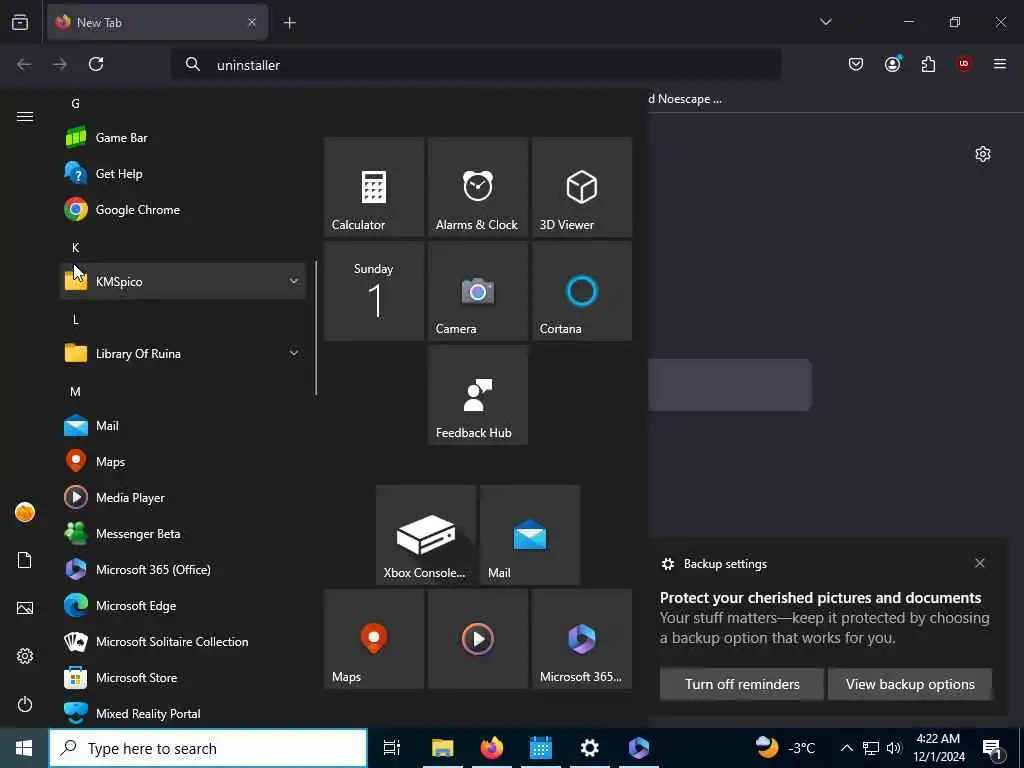Launch Microsoft Store
This screenshot has width=1024, height=768.
(182, 677)
